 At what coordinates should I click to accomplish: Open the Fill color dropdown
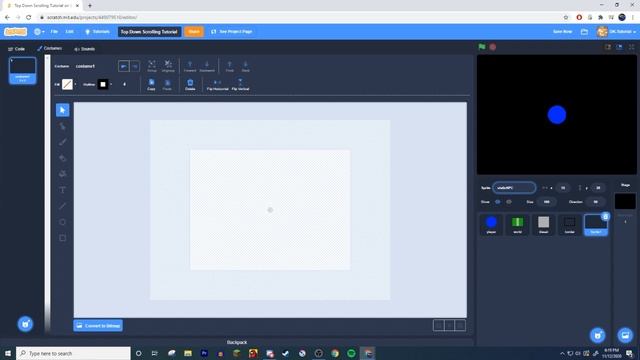(x=76, y=84)
